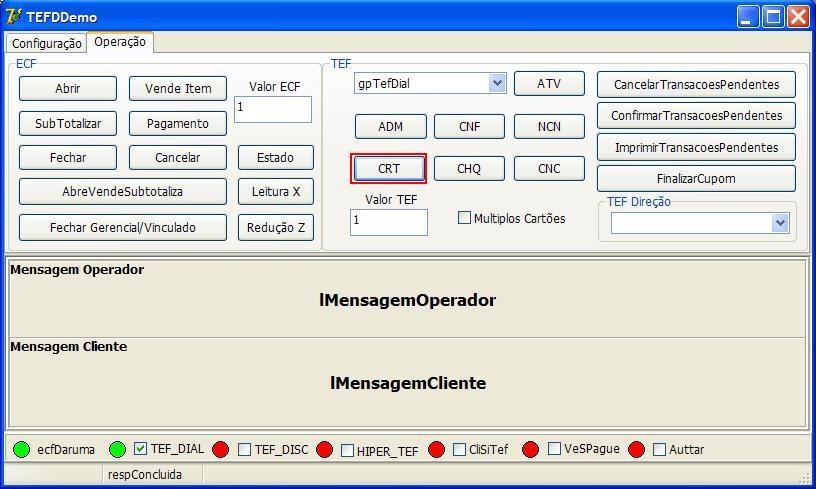Click Fechar Gerencial/Vinculado button
Screen dimensions: 816x489
coord(123,227)
